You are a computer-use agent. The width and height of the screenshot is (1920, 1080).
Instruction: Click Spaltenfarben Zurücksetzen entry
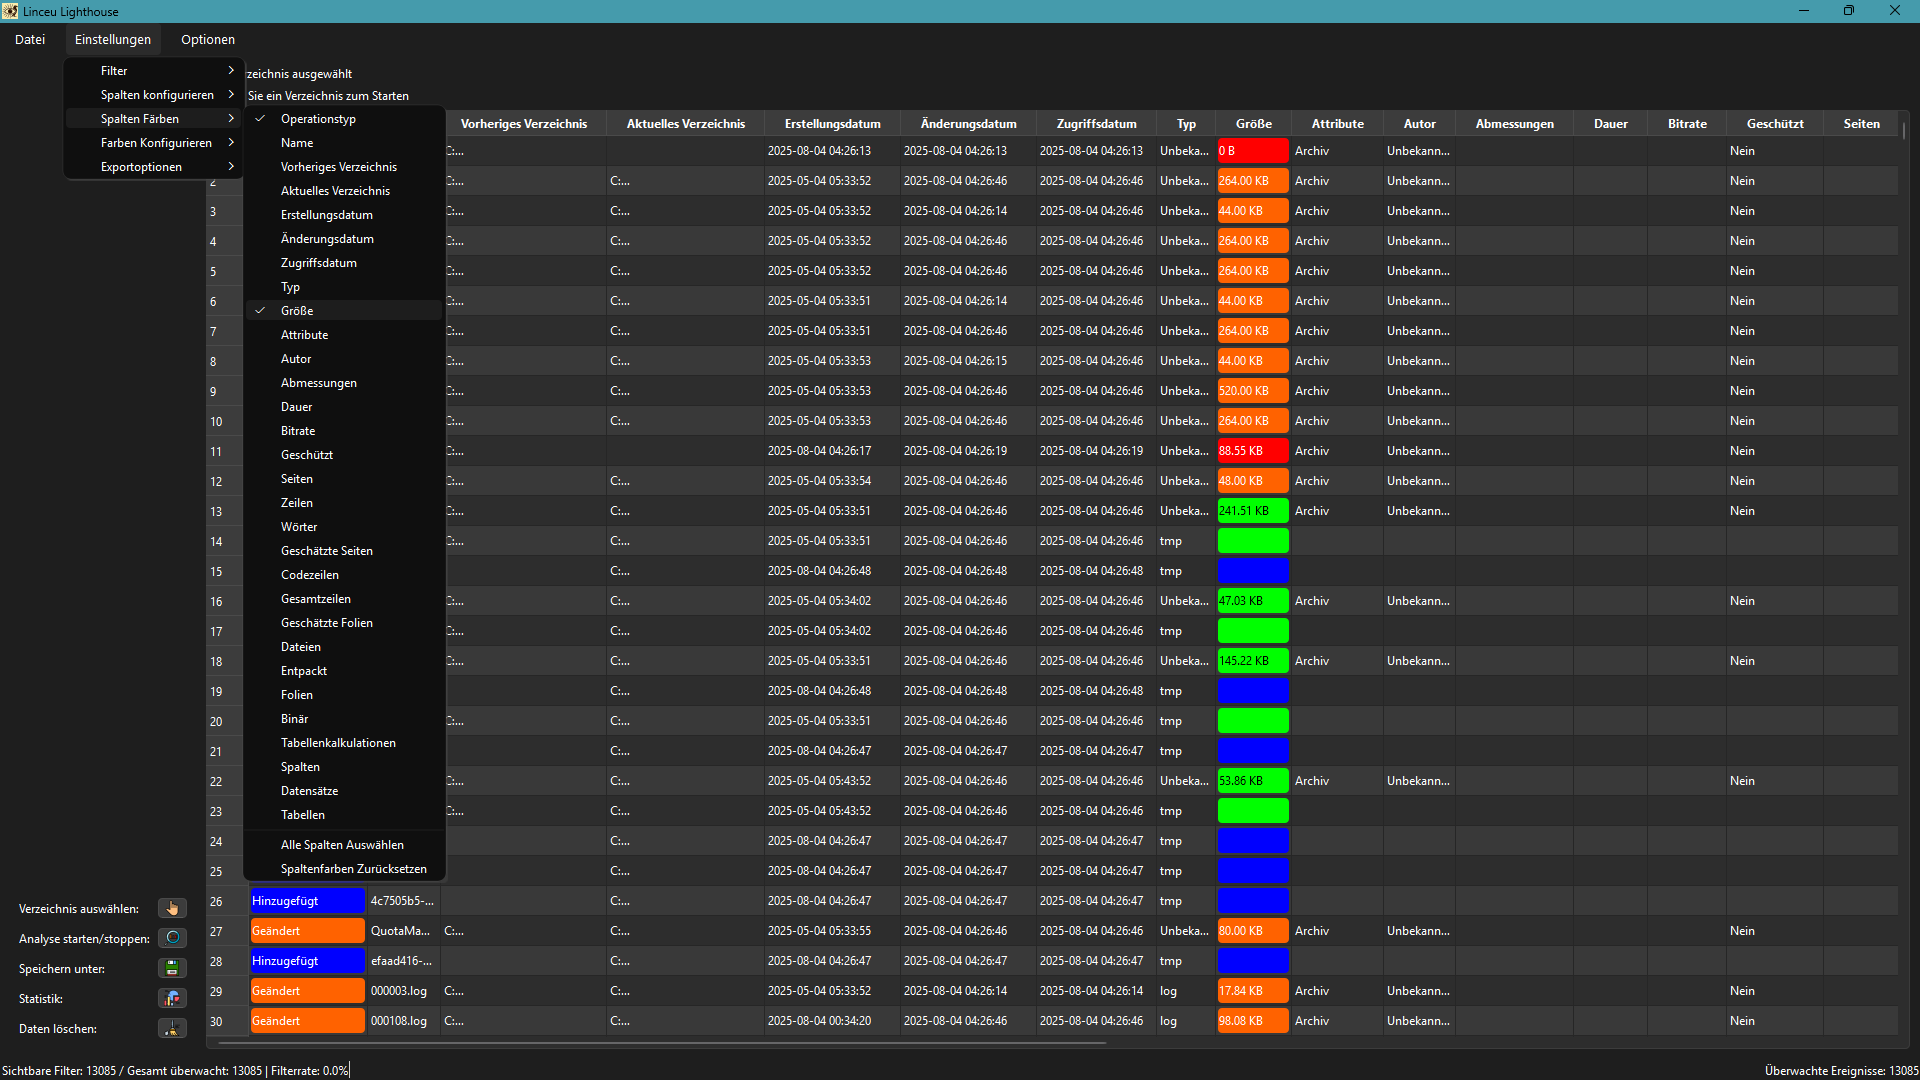[353, 869]
